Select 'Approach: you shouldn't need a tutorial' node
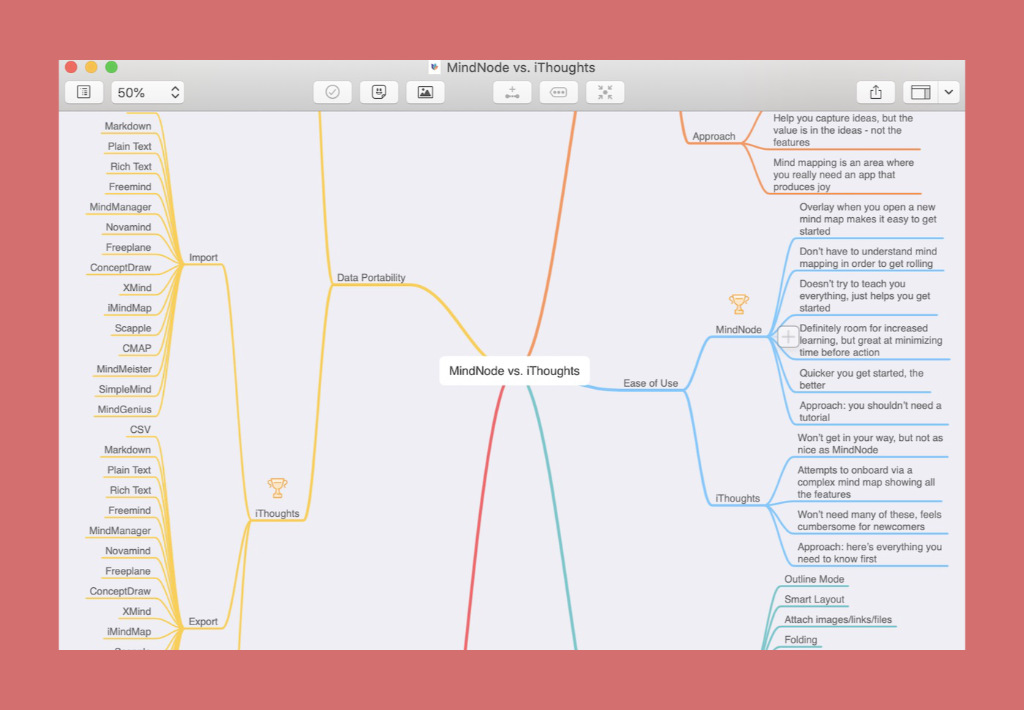 pyautogui.click(x=870, y=411)
